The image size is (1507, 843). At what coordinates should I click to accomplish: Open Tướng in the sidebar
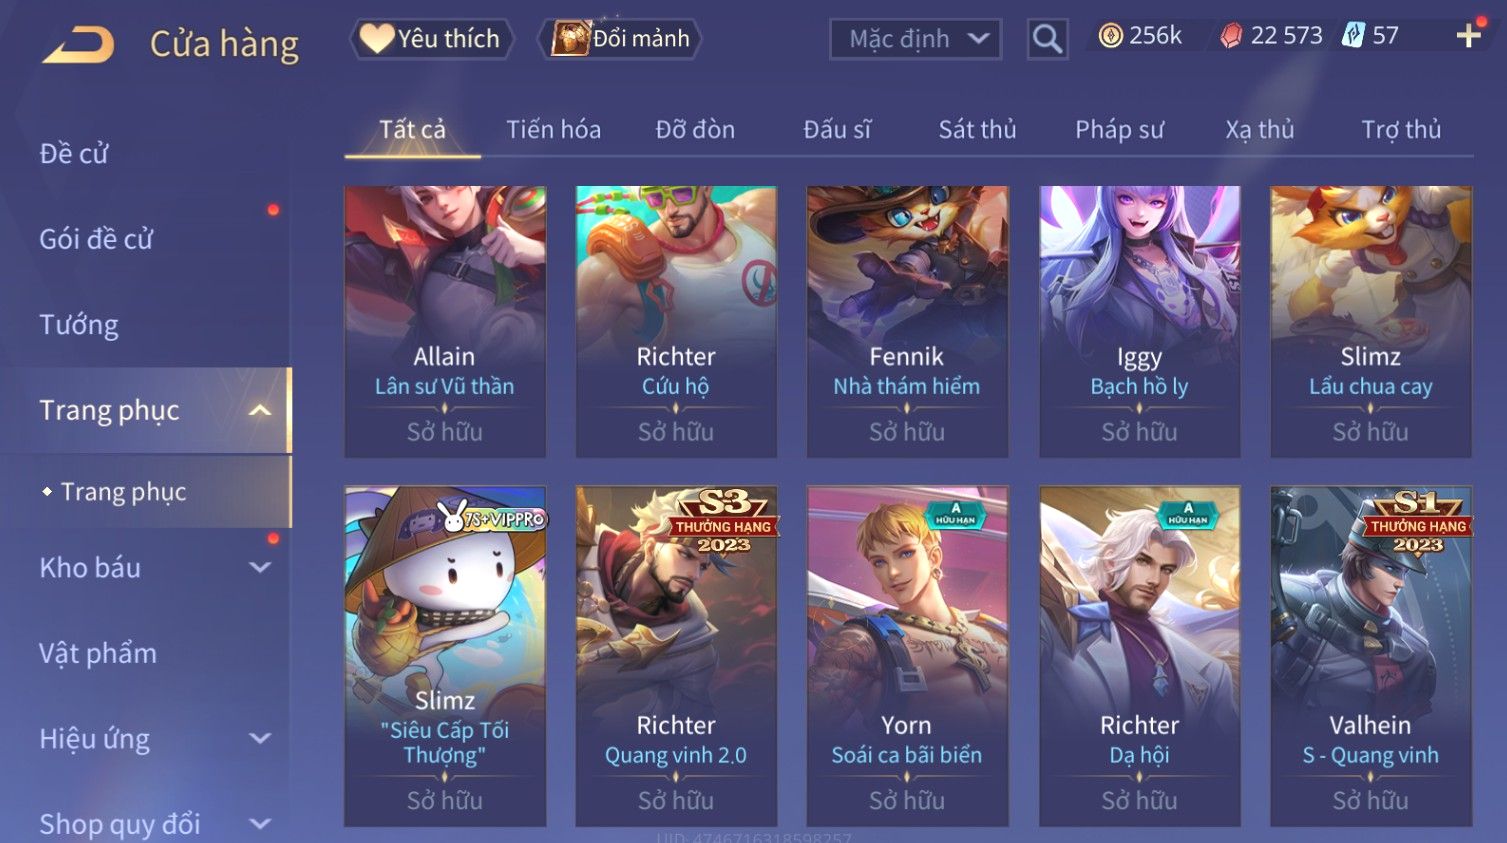click(x=78, y=324)
